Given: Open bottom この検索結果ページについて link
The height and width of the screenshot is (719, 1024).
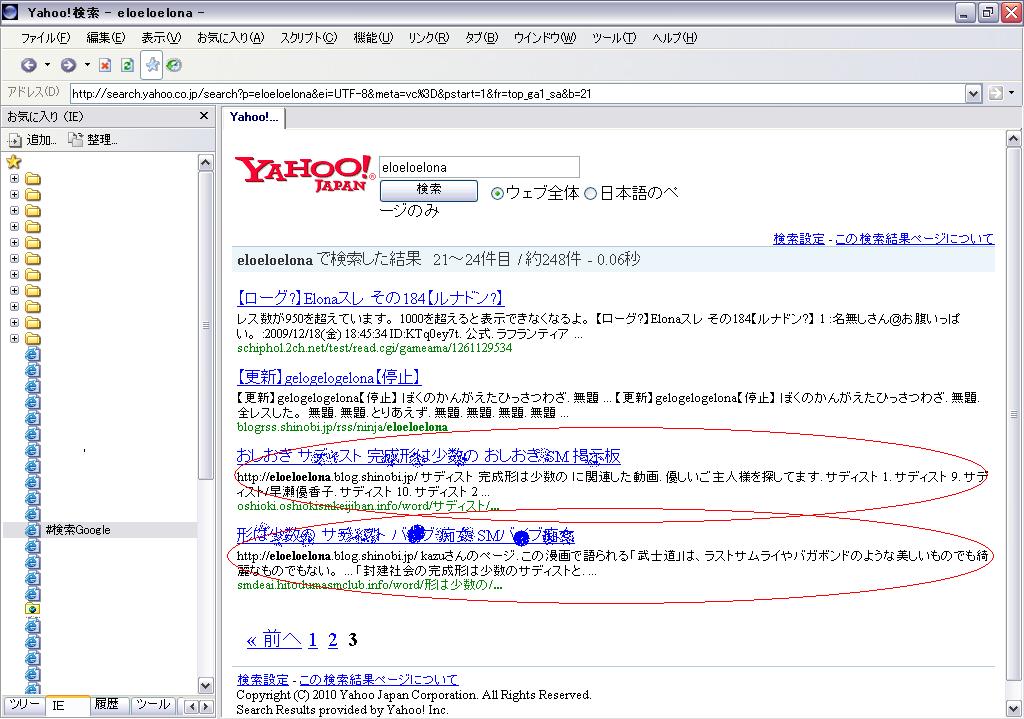Looking at the screenshot, I should [379, 680].
